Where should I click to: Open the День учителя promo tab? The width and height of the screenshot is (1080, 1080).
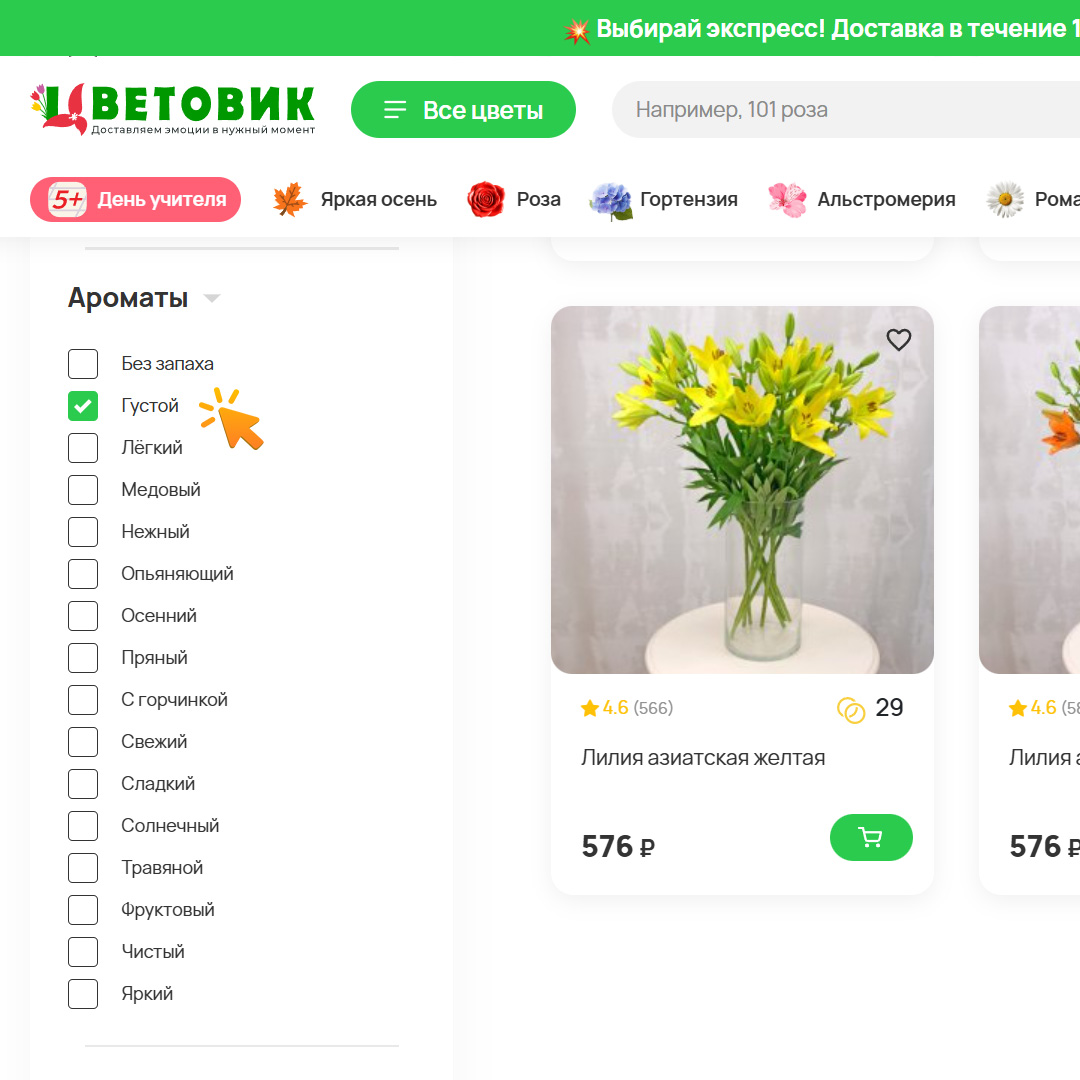point(135,200)
